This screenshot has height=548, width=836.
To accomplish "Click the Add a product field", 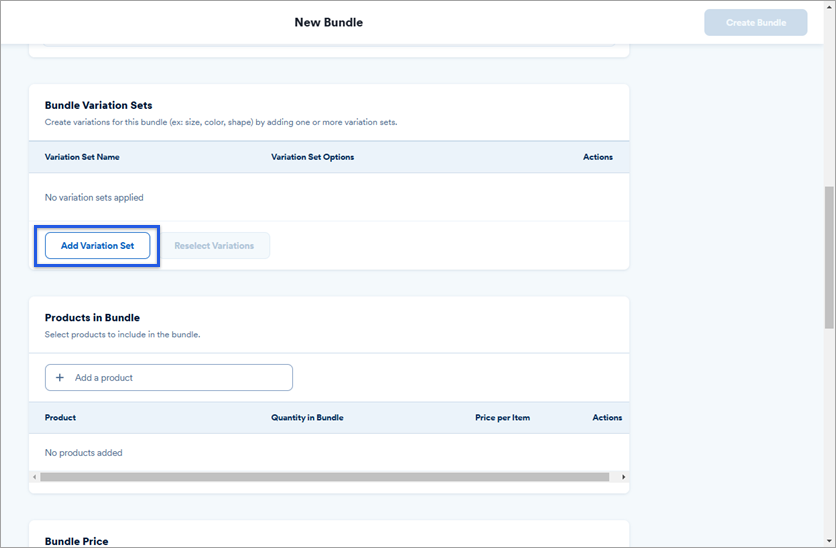I will (x=169, y=377).
